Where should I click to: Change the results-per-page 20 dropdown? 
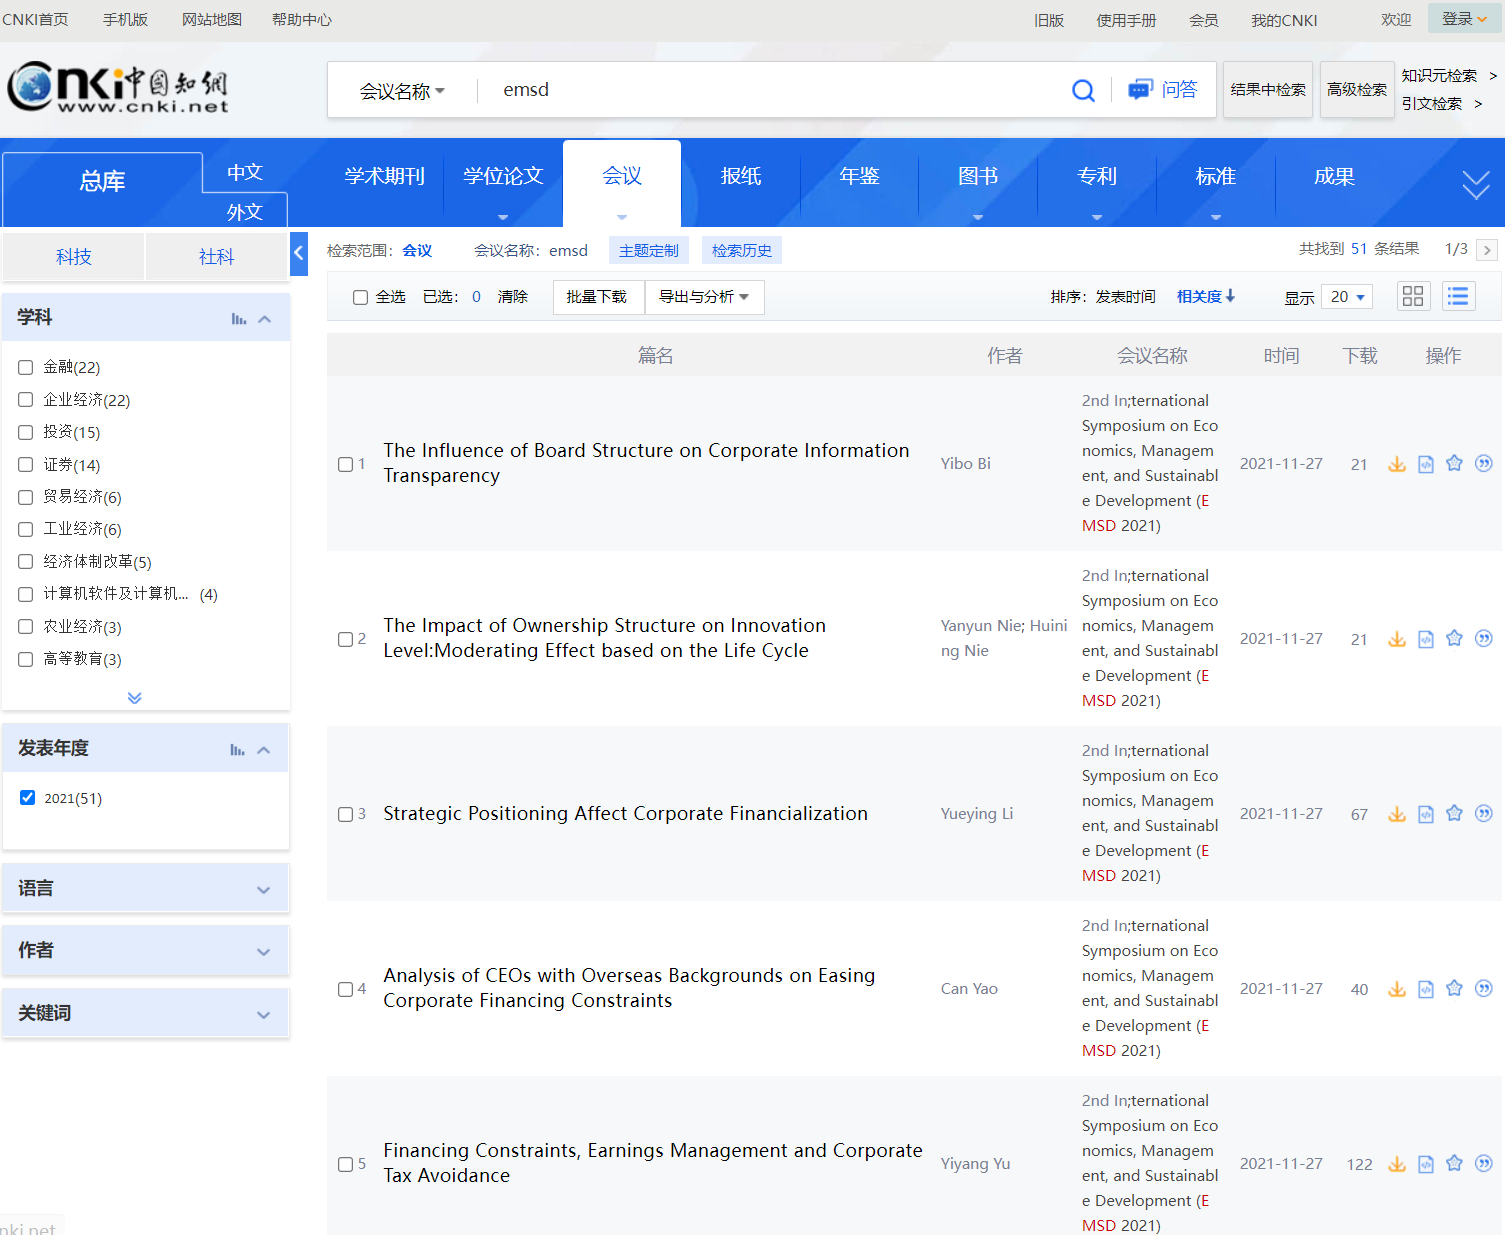[1347, 297]
